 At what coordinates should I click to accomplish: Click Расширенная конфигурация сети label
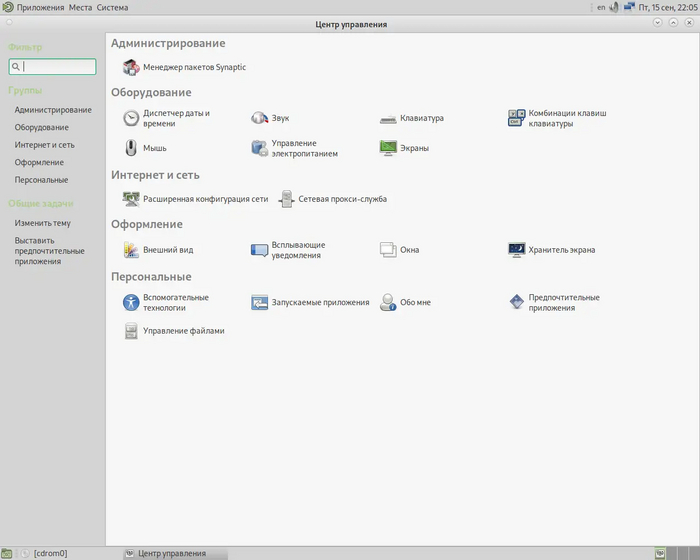(205, 199)
